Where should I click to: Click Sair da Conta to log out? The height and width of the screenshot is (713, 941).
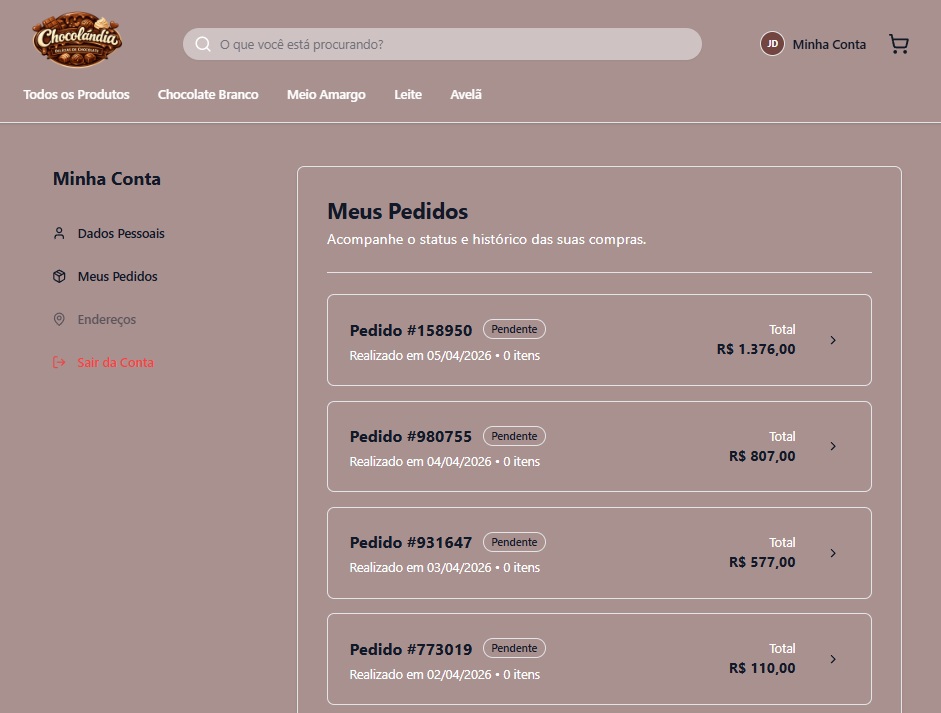click(115, 362)
